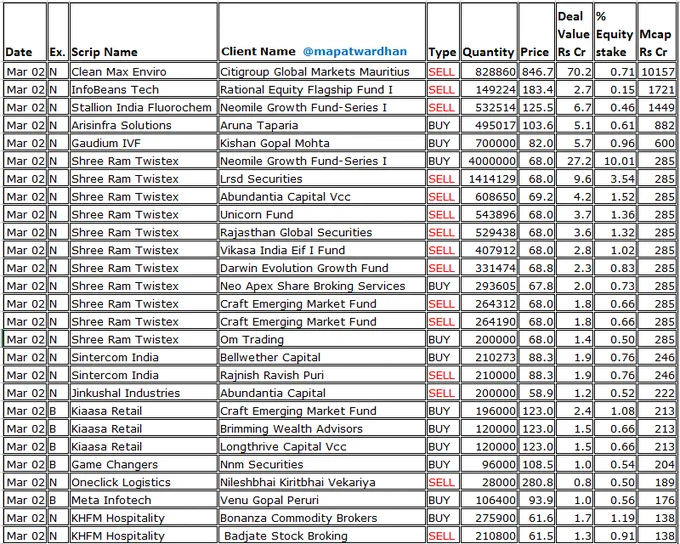
Task: Select price 846.7 cell
Action: pyautogui.click(x=537, y=72)
